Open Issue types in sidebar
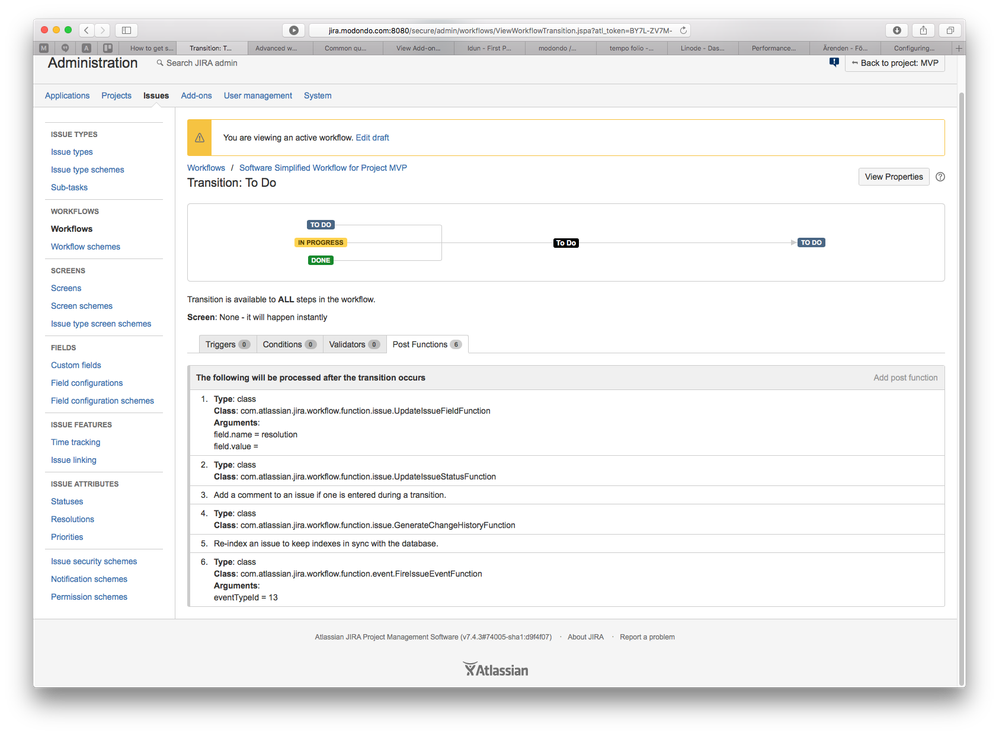 point(71,152)
